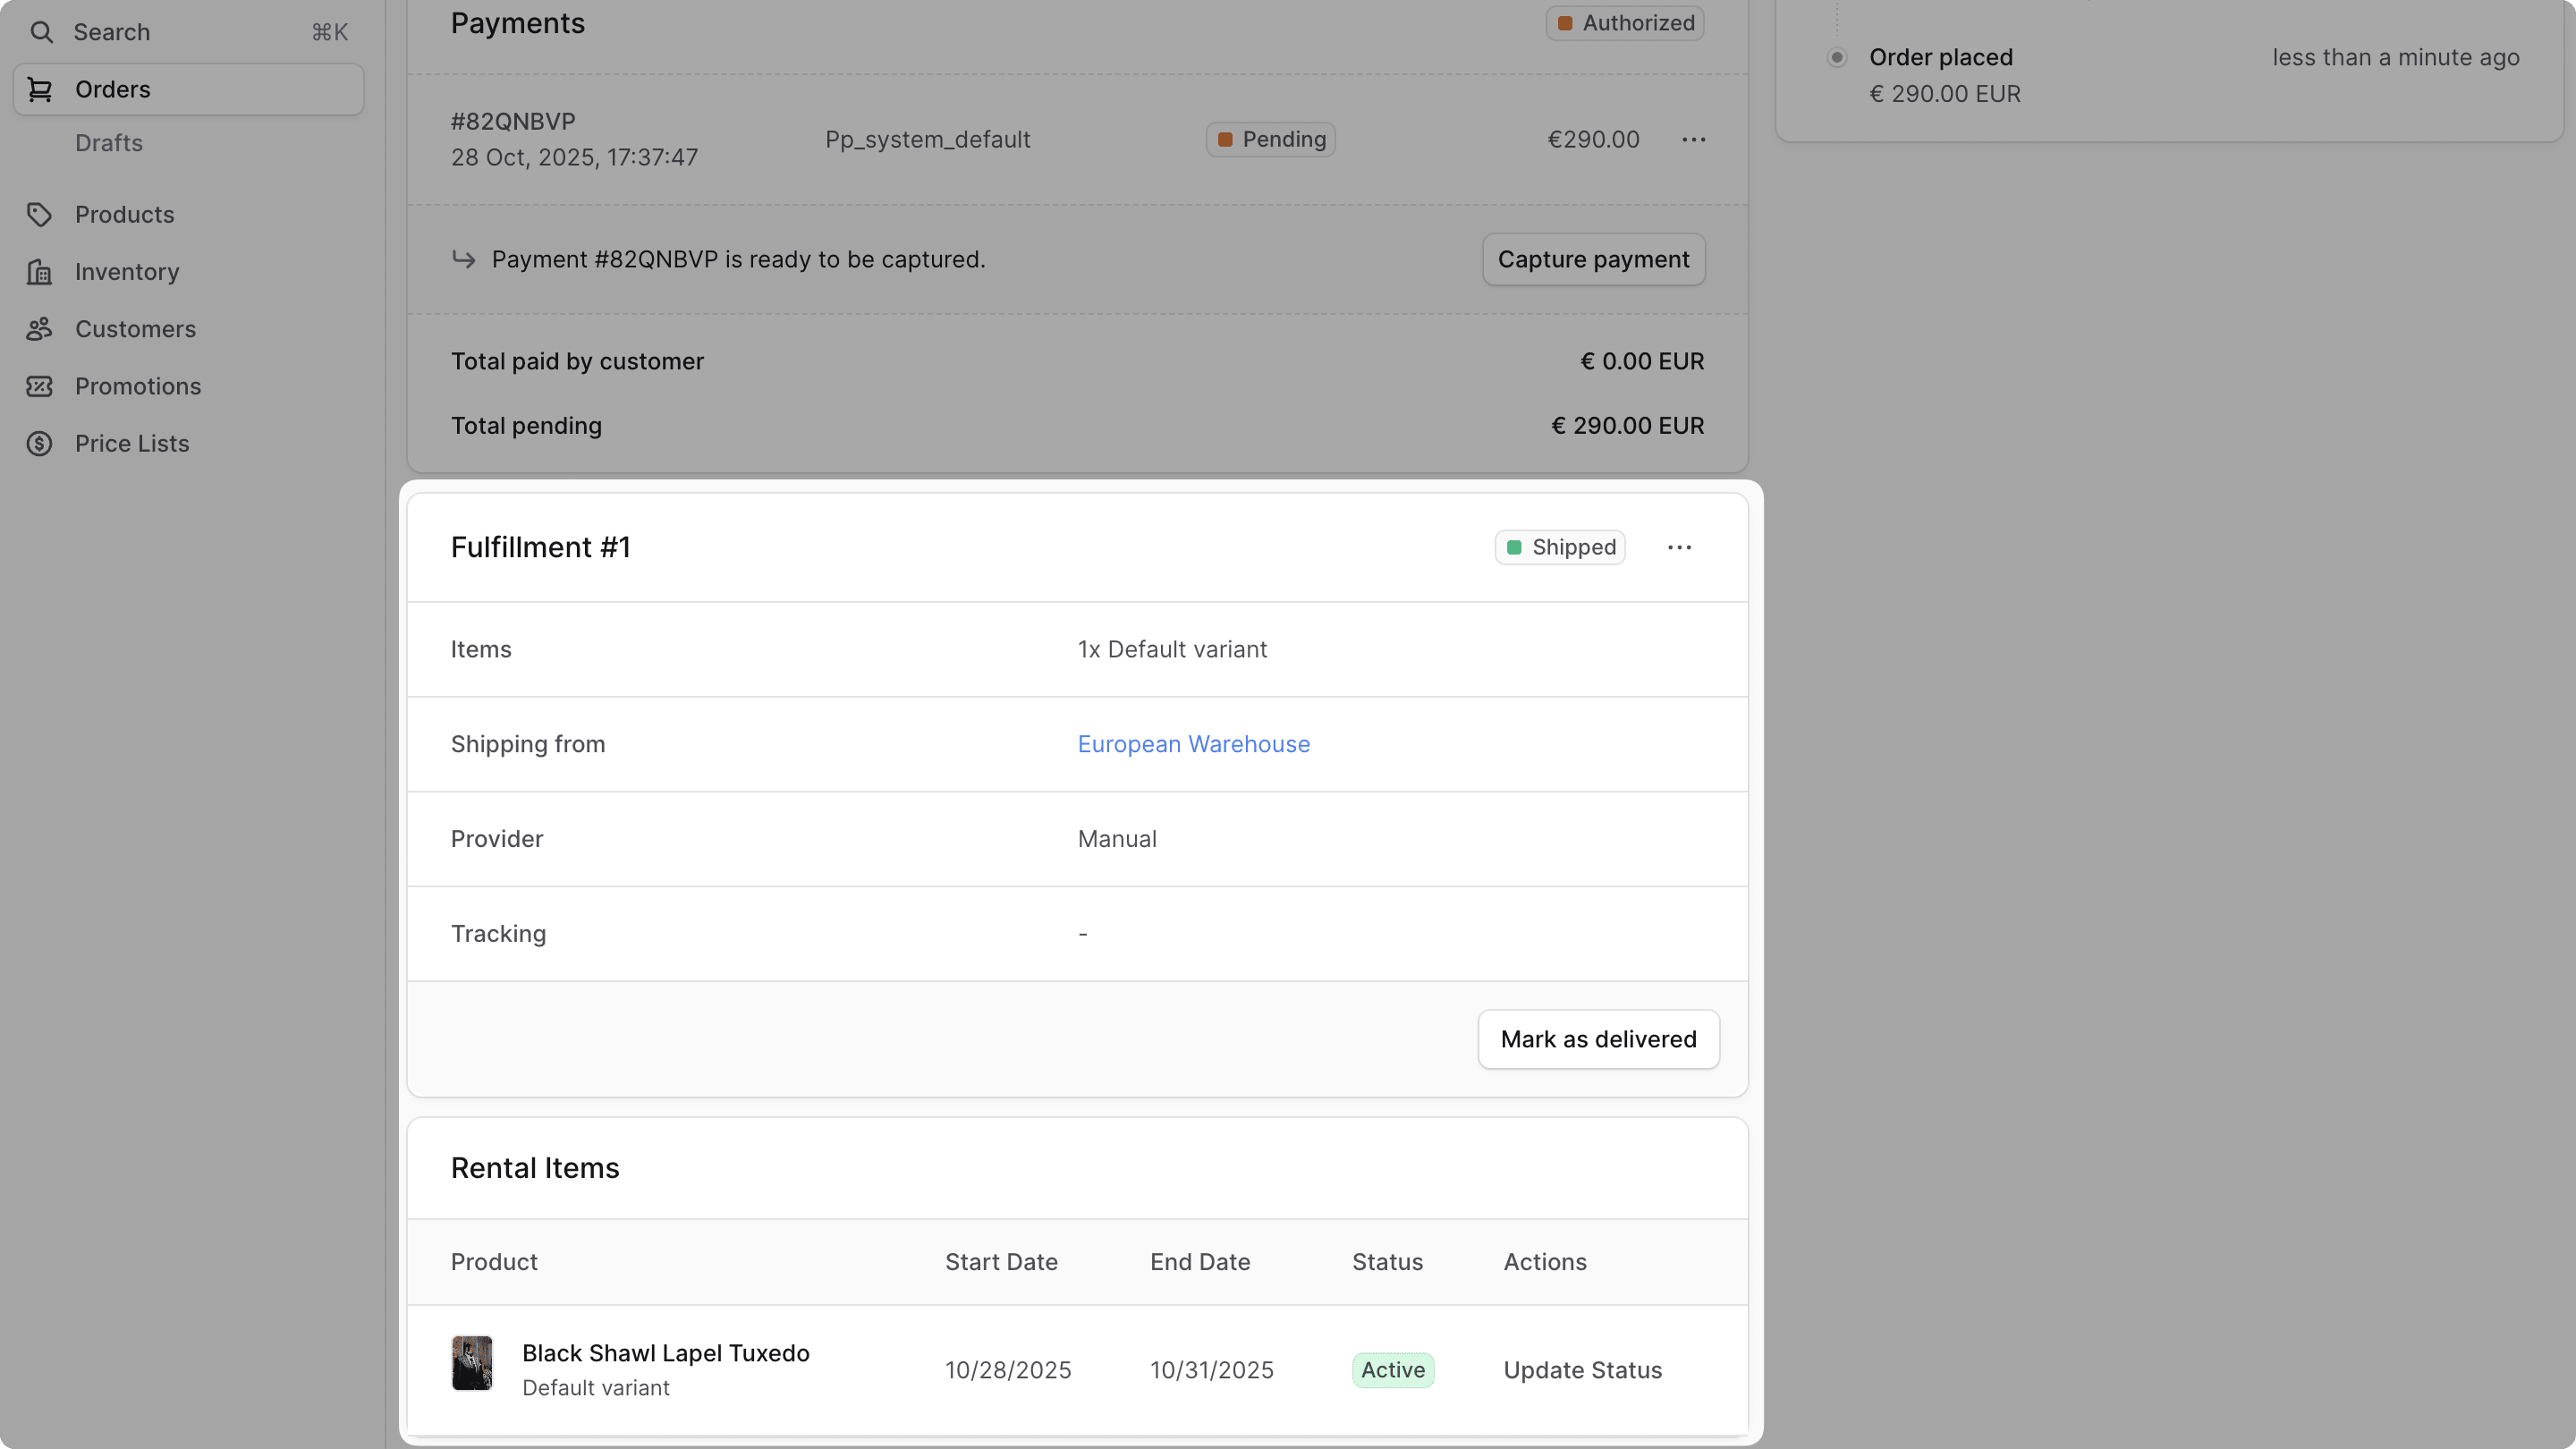Navigate to Orders in the sidebar
2576x1449 pixels.
[x=112, y=89]
